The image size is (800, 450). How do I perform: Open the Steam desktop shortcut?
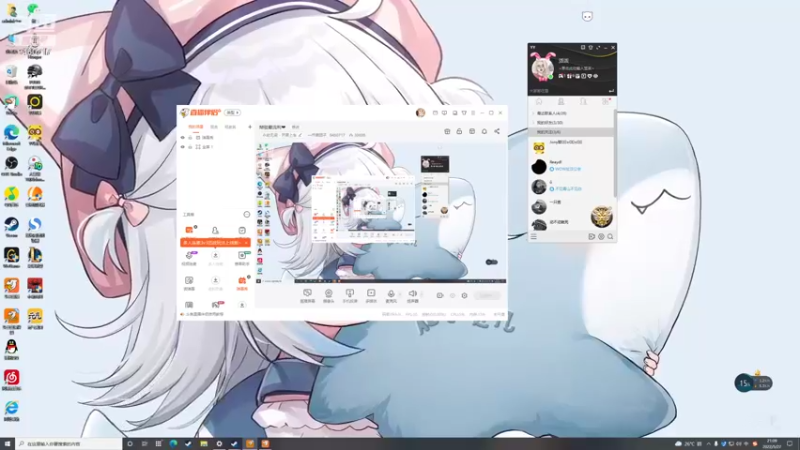click(x=11, y=227)
